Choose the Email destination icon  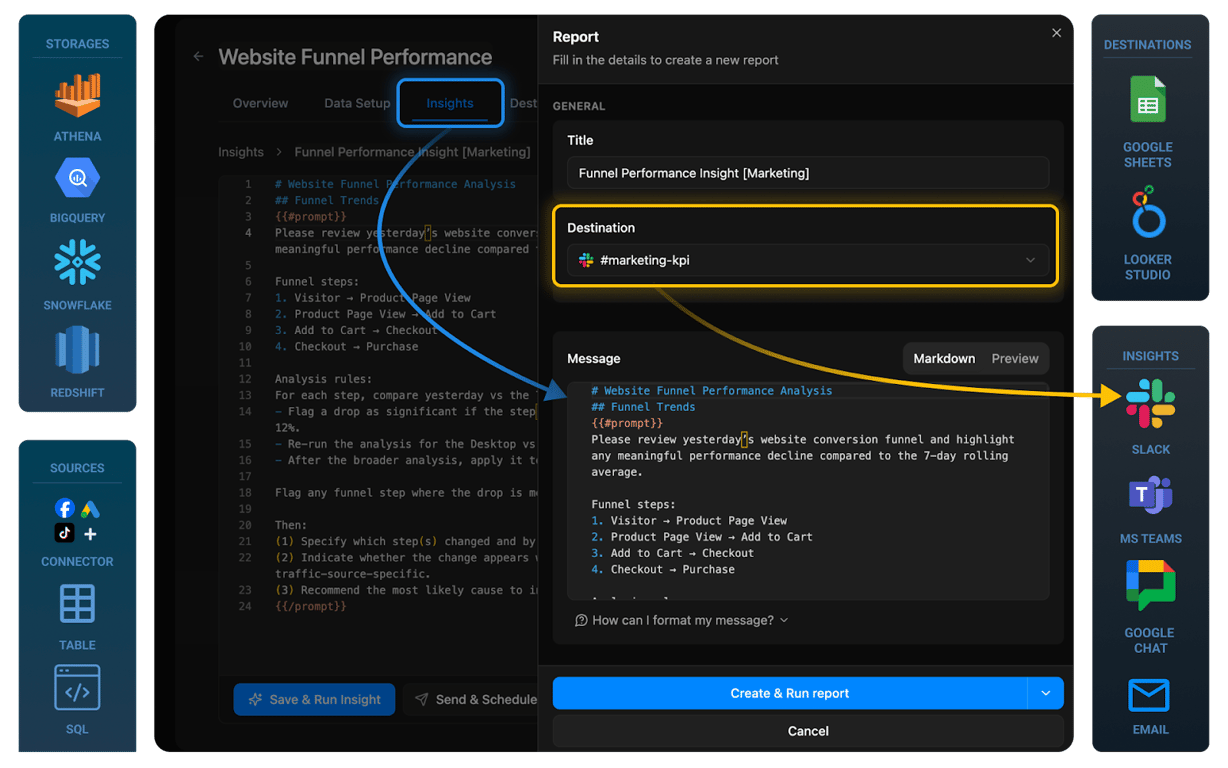pos(1150,695)
